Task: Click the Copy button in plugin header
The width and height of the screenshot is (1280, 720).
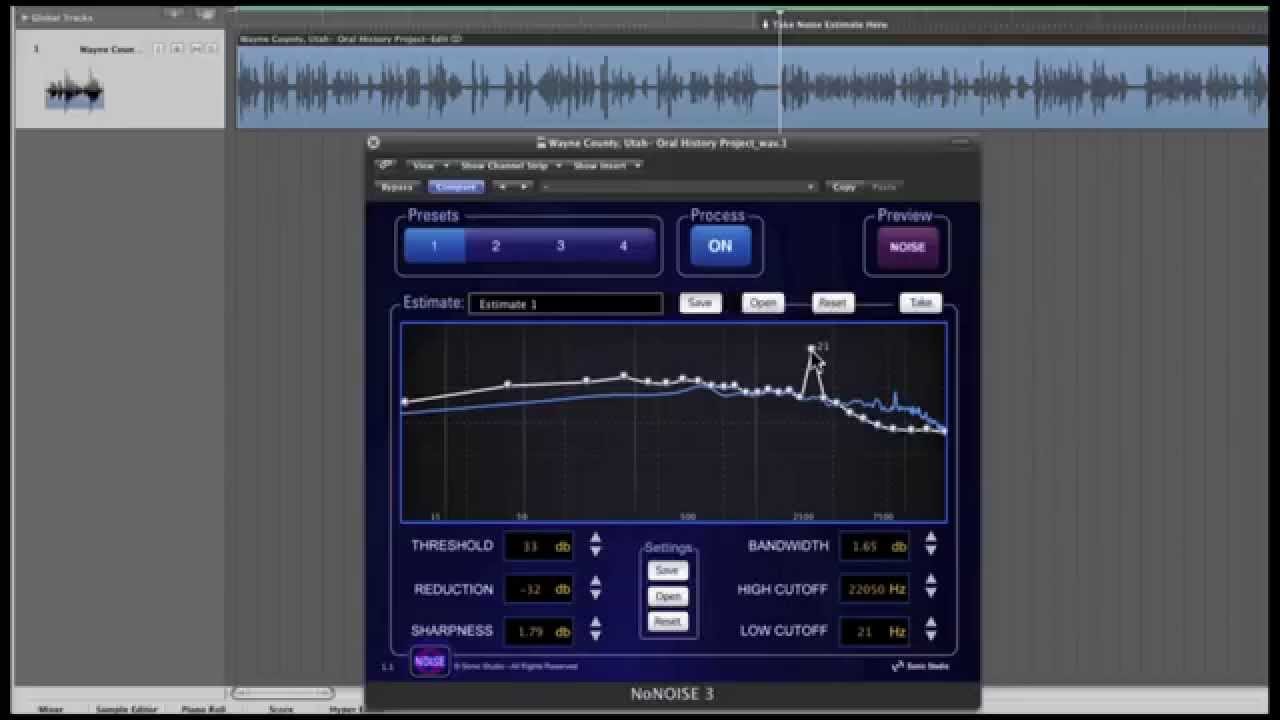Action: coord(844,187)
